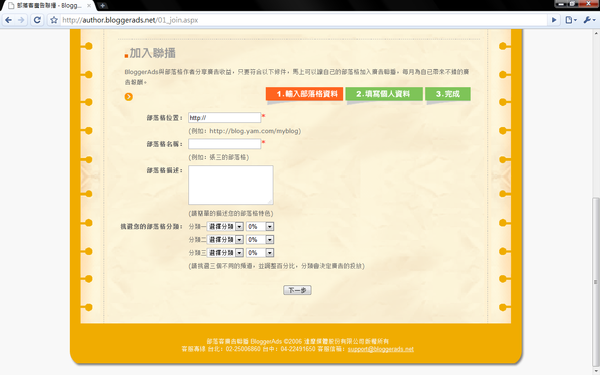Reload the page with refresh icon
The image size is (600, 375).
point(37,20)
